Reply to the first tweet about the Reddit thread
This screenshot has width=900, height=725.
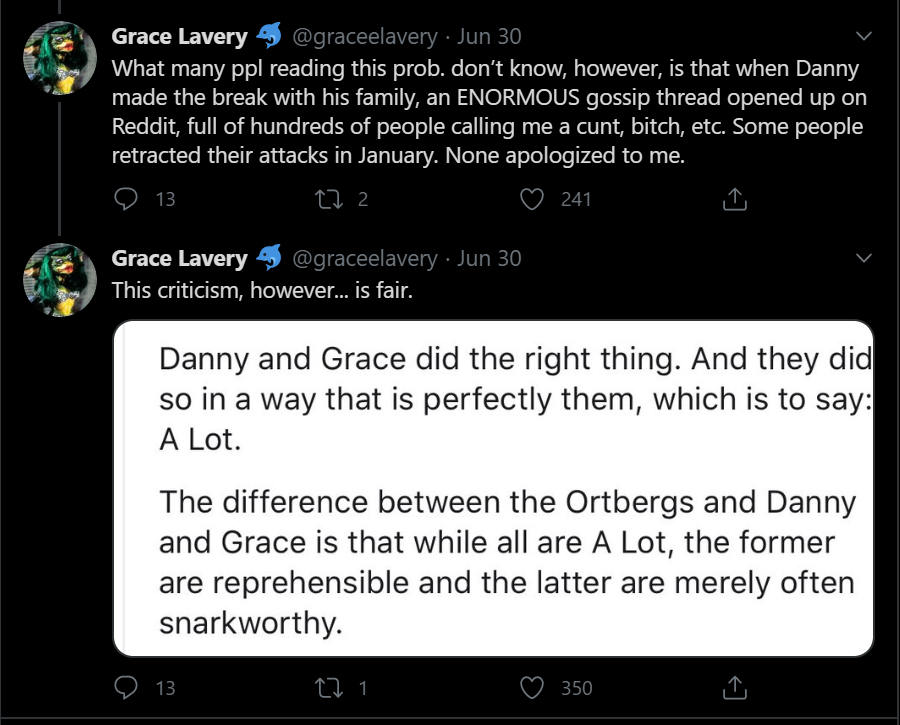click(x=126, y=199)
